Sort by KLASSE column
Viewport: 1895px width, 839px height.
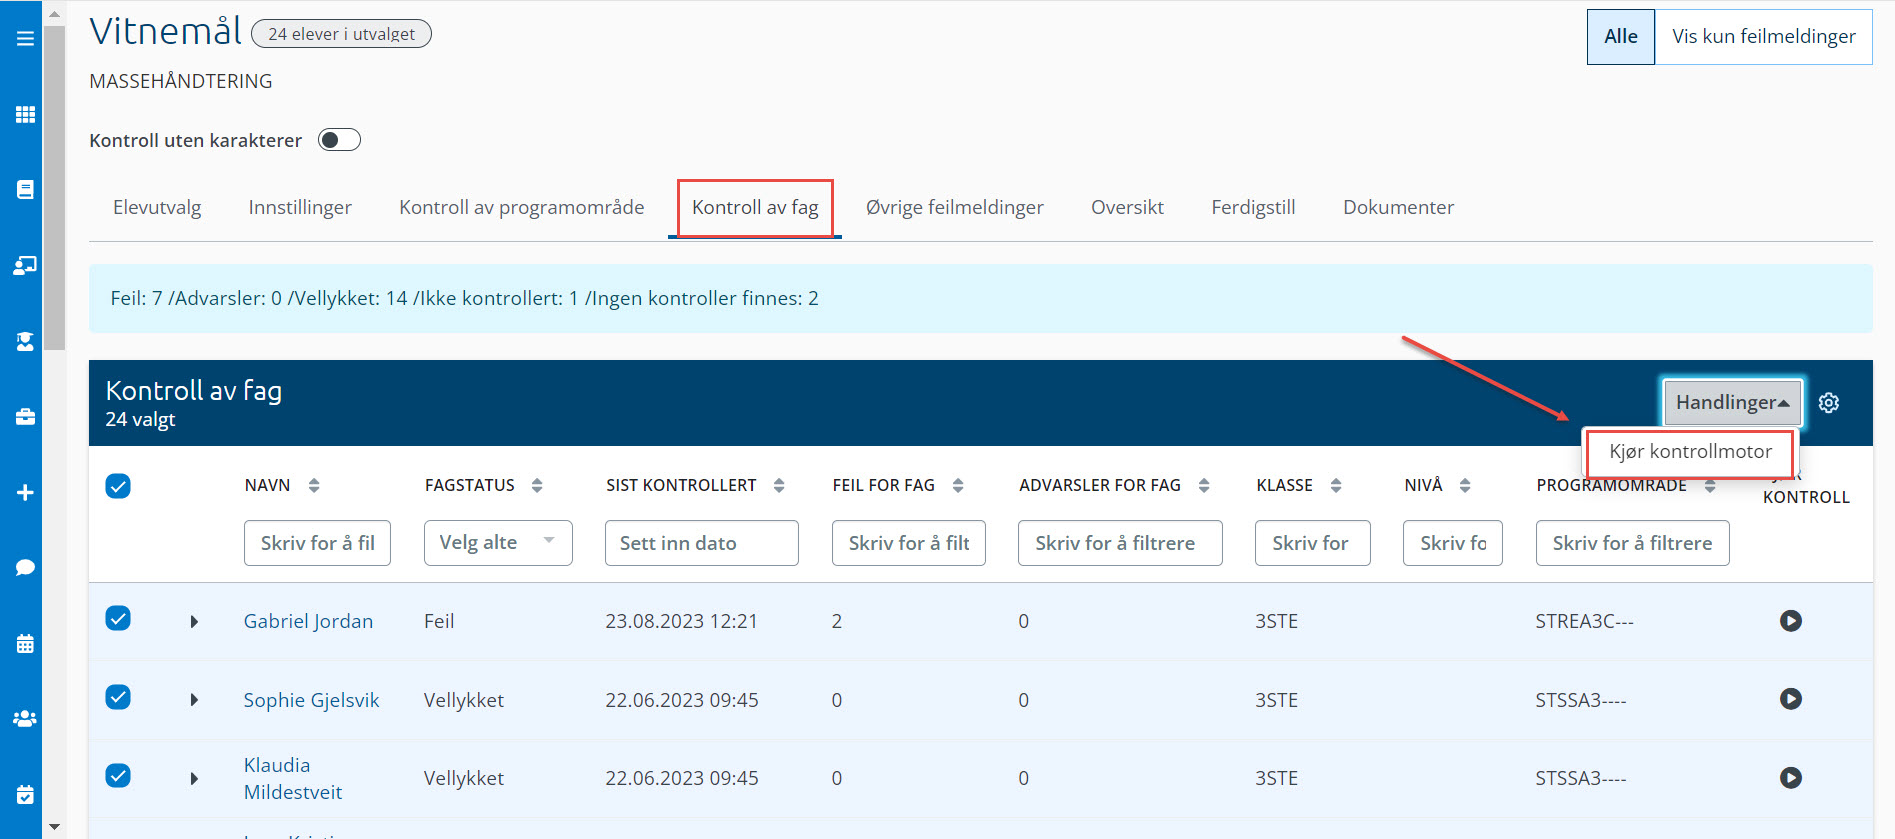[1336, 485]
